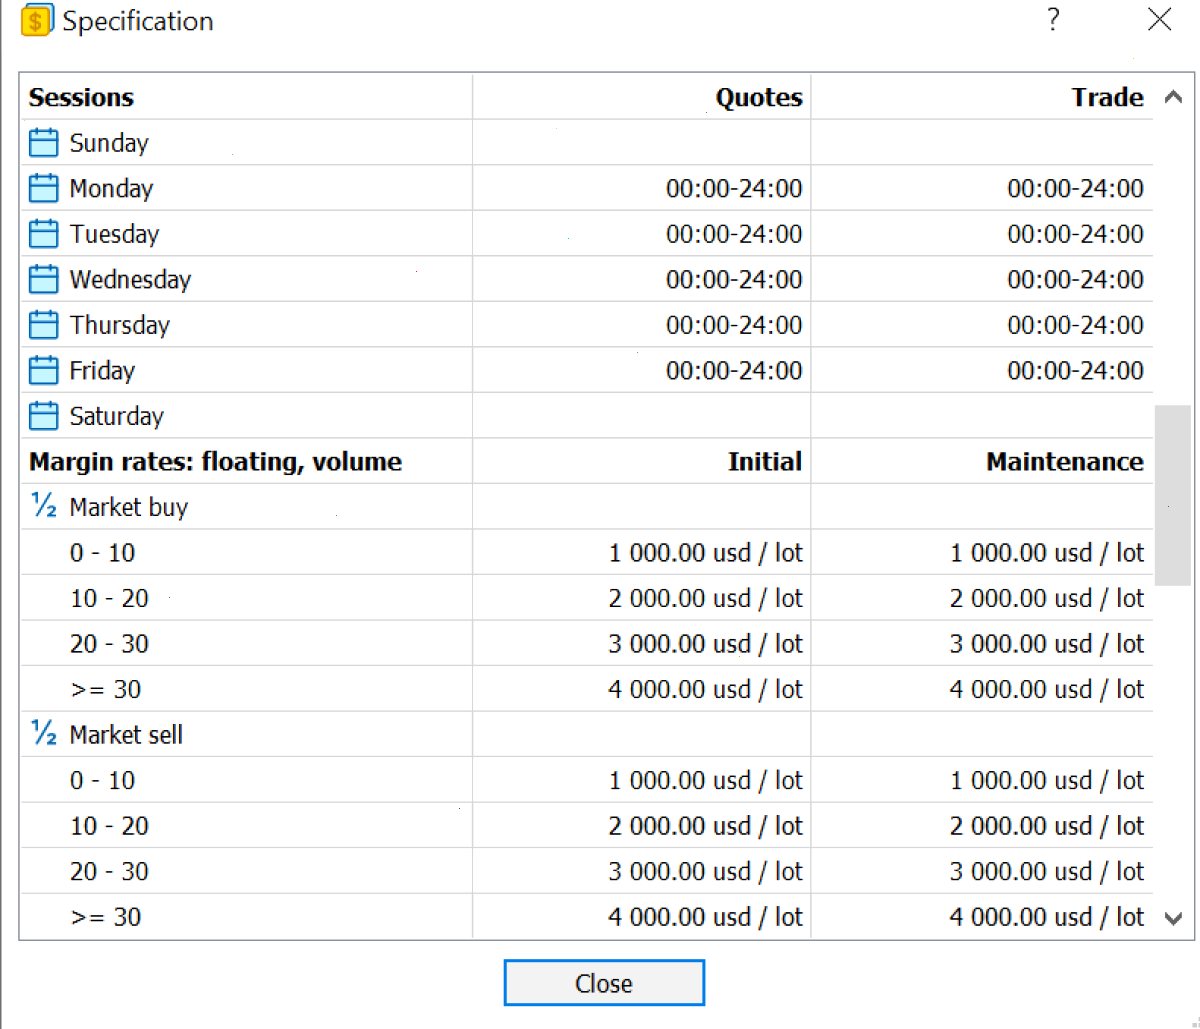Click Tuesday's Trade session time
This screenshot has width=1200, height=1029.
click(1075, 234)
